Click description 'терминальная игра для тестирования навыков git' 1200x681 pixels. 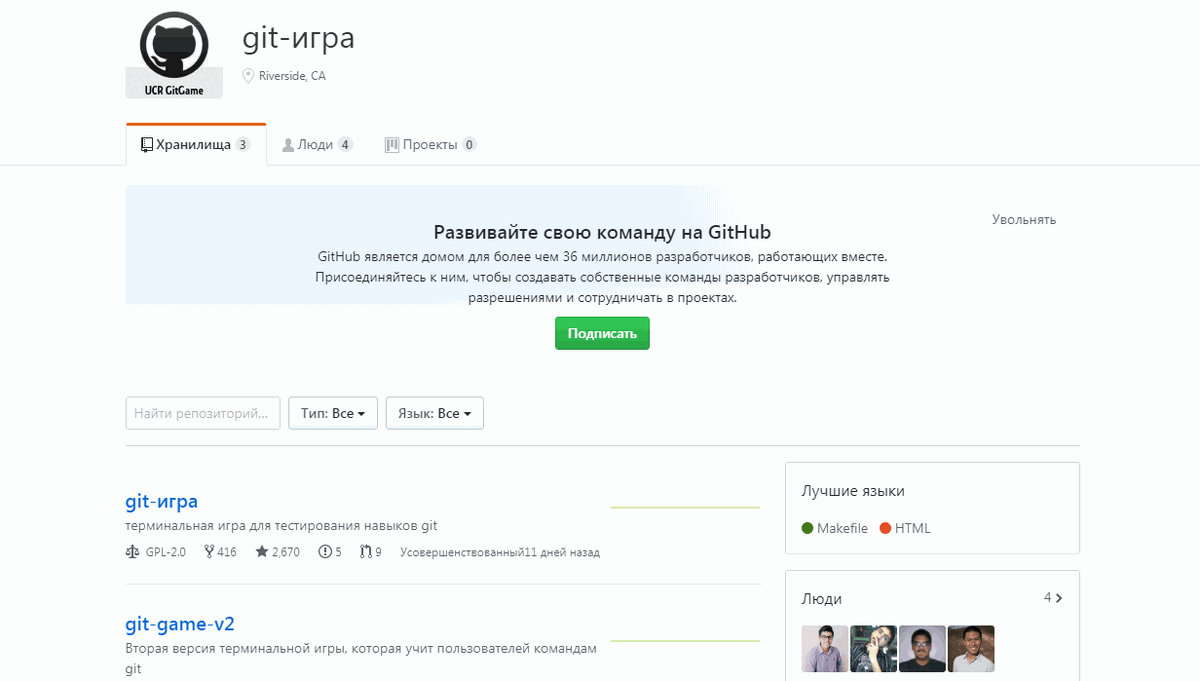[281, 526]
